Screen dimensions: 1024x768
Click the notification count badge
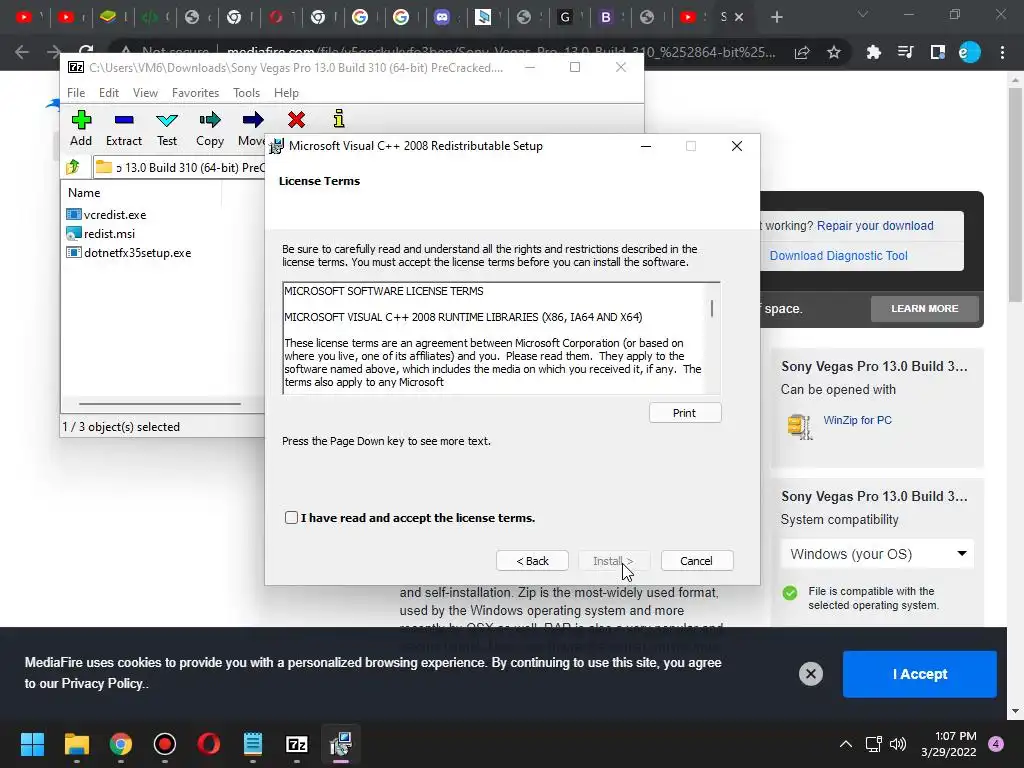coord(996,744)
